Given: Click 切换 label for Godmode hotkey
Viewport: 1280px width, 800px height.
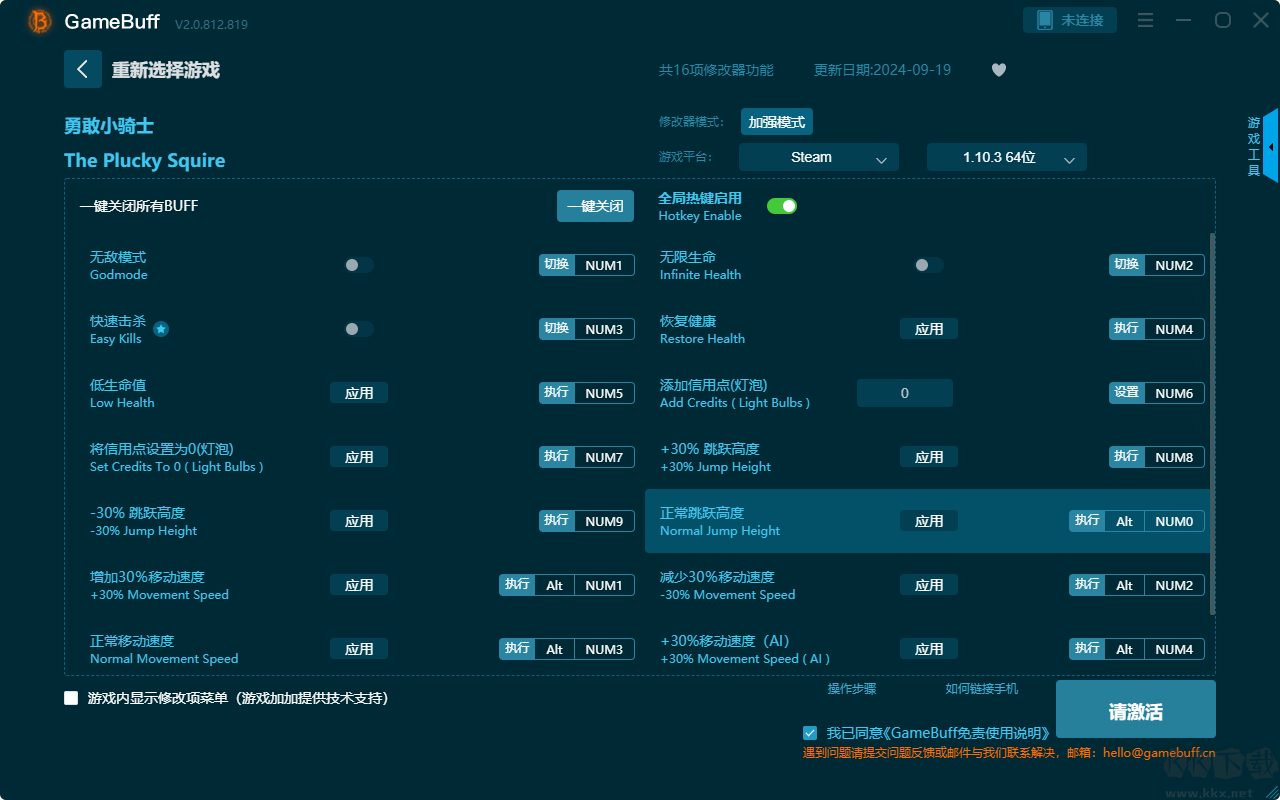Looking at the screenshot, I should tap(557, 265).
